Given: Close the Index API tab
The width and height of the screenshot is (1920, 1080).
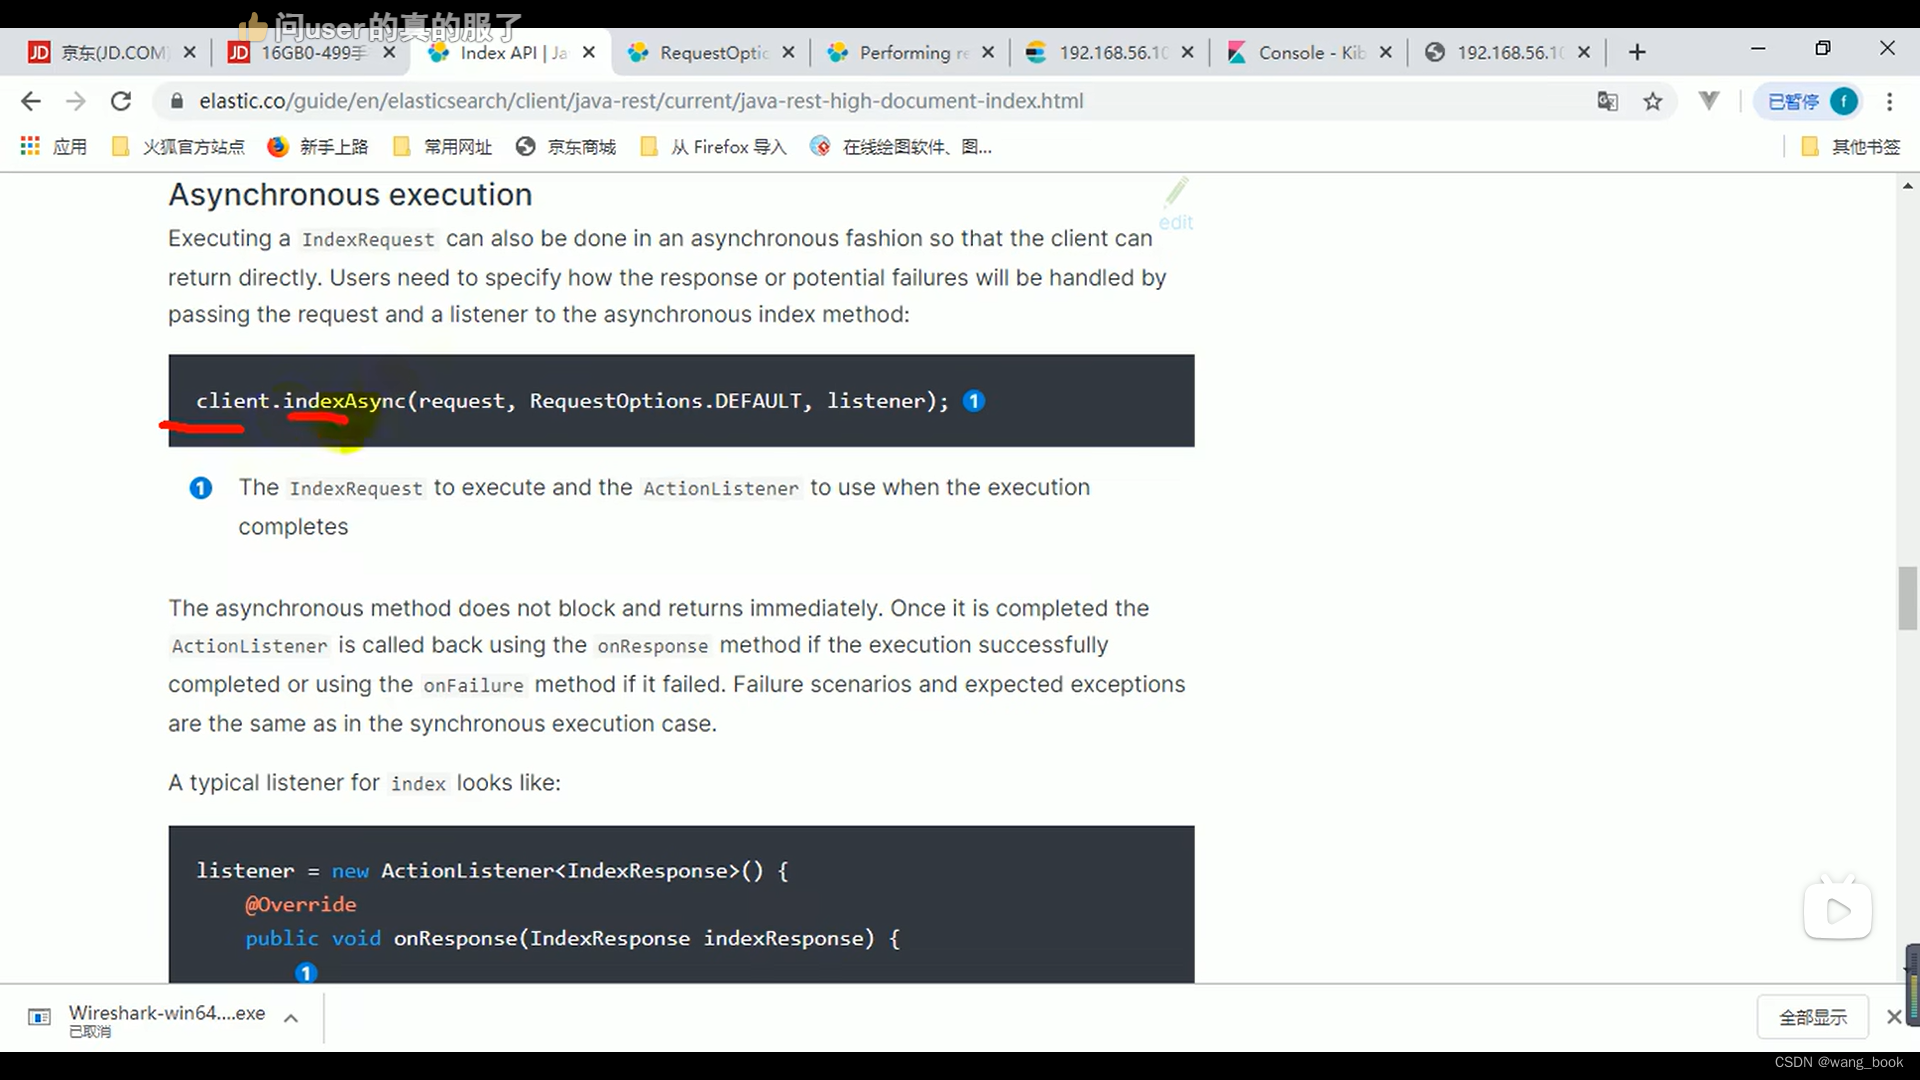Looking at the screenshot, I should pos(589,52).
